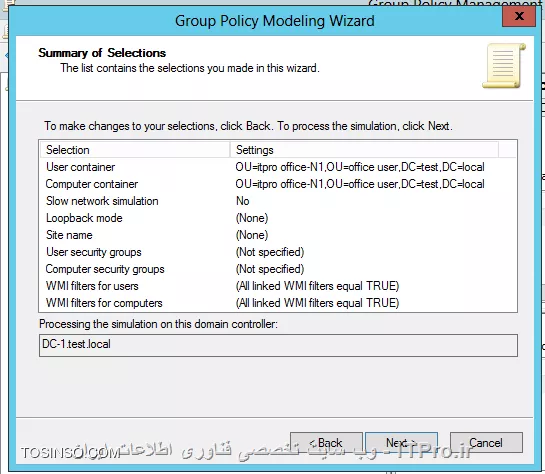Click the User container OU path value
The width and height of the screenshot is (545, 474).
coord(360,167)
